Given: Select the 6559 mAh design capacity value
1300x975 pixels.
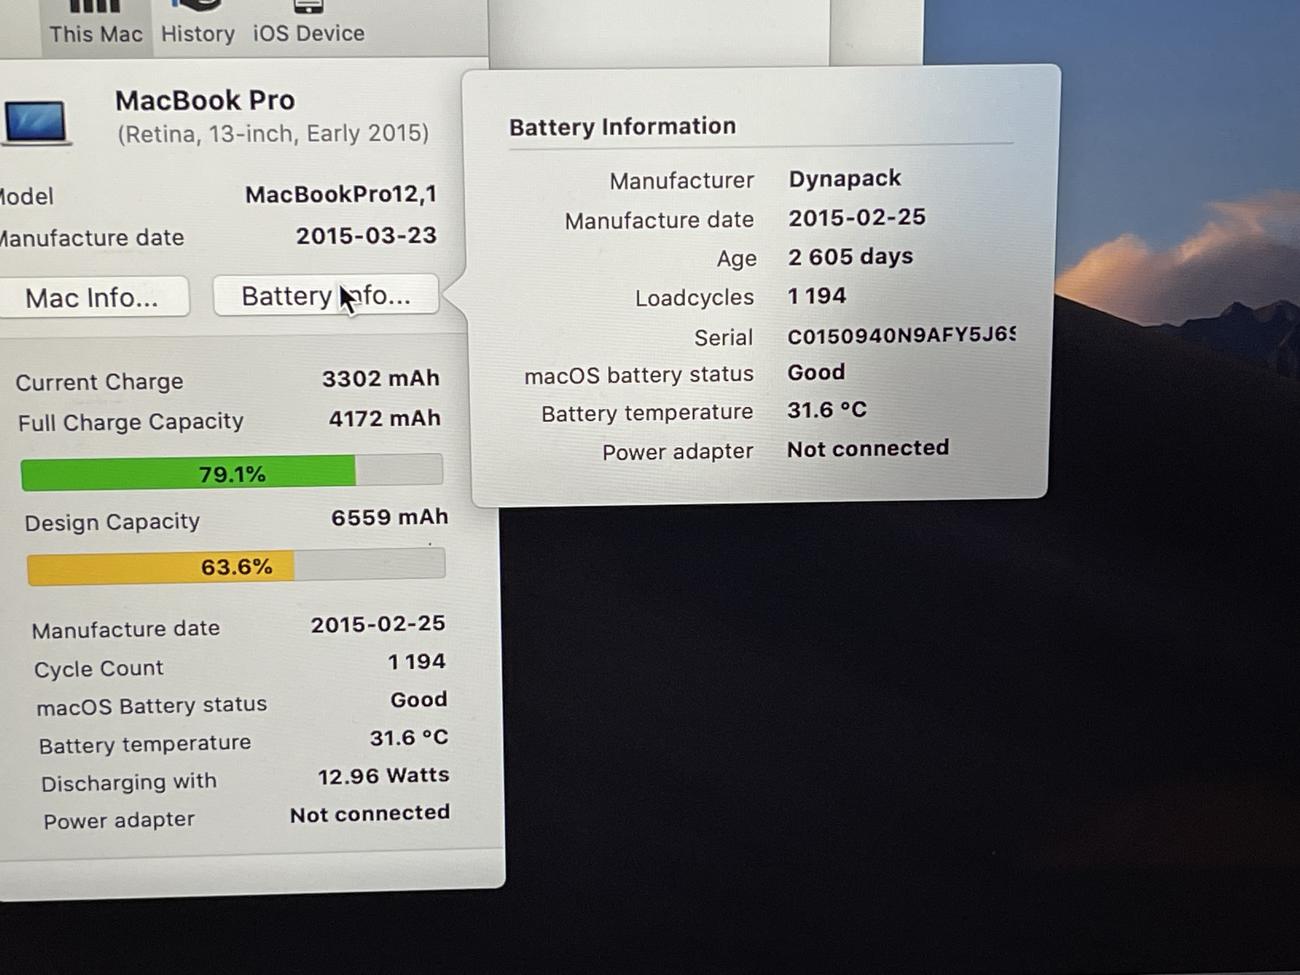Looking at the screenshot, I should coord(390,517).
